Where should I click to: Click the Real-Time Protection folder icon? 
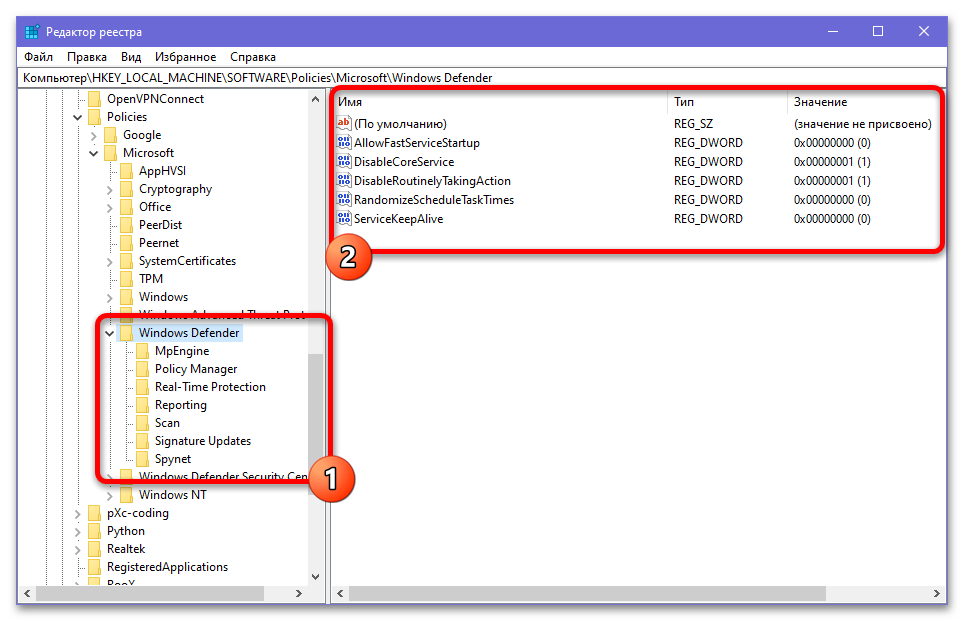click(x=143, y=387)
